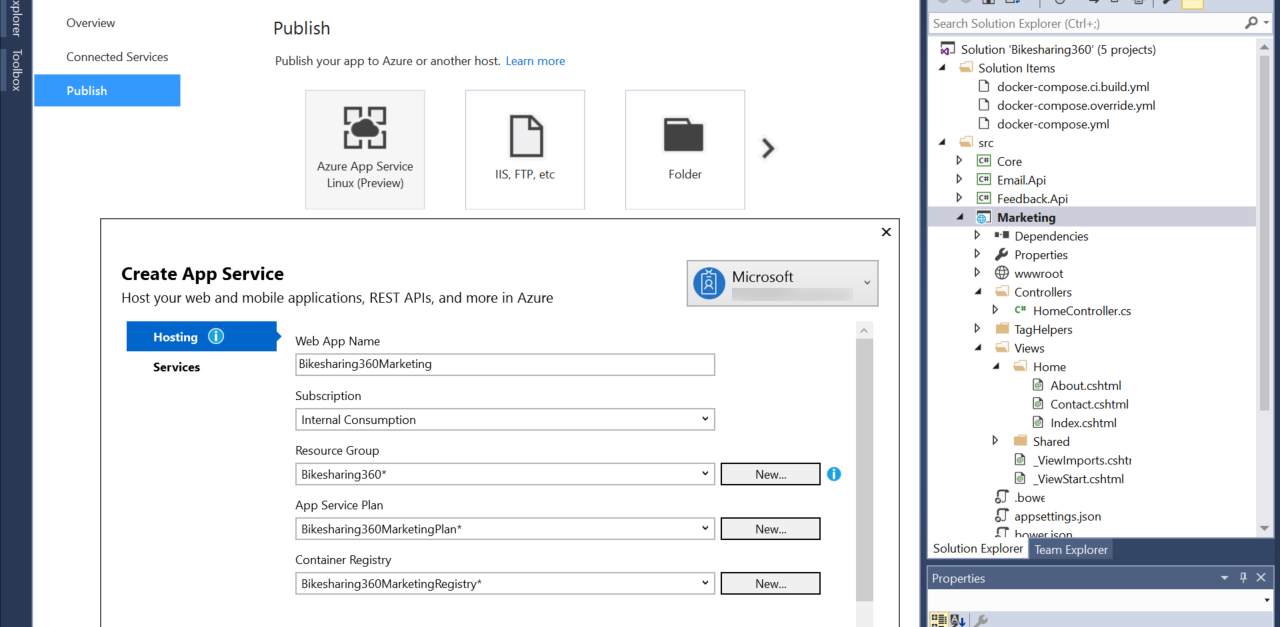Close the Create App Service dialog
The height and width of the screenshot is (627, 1280).
click(x=886, y=232)
